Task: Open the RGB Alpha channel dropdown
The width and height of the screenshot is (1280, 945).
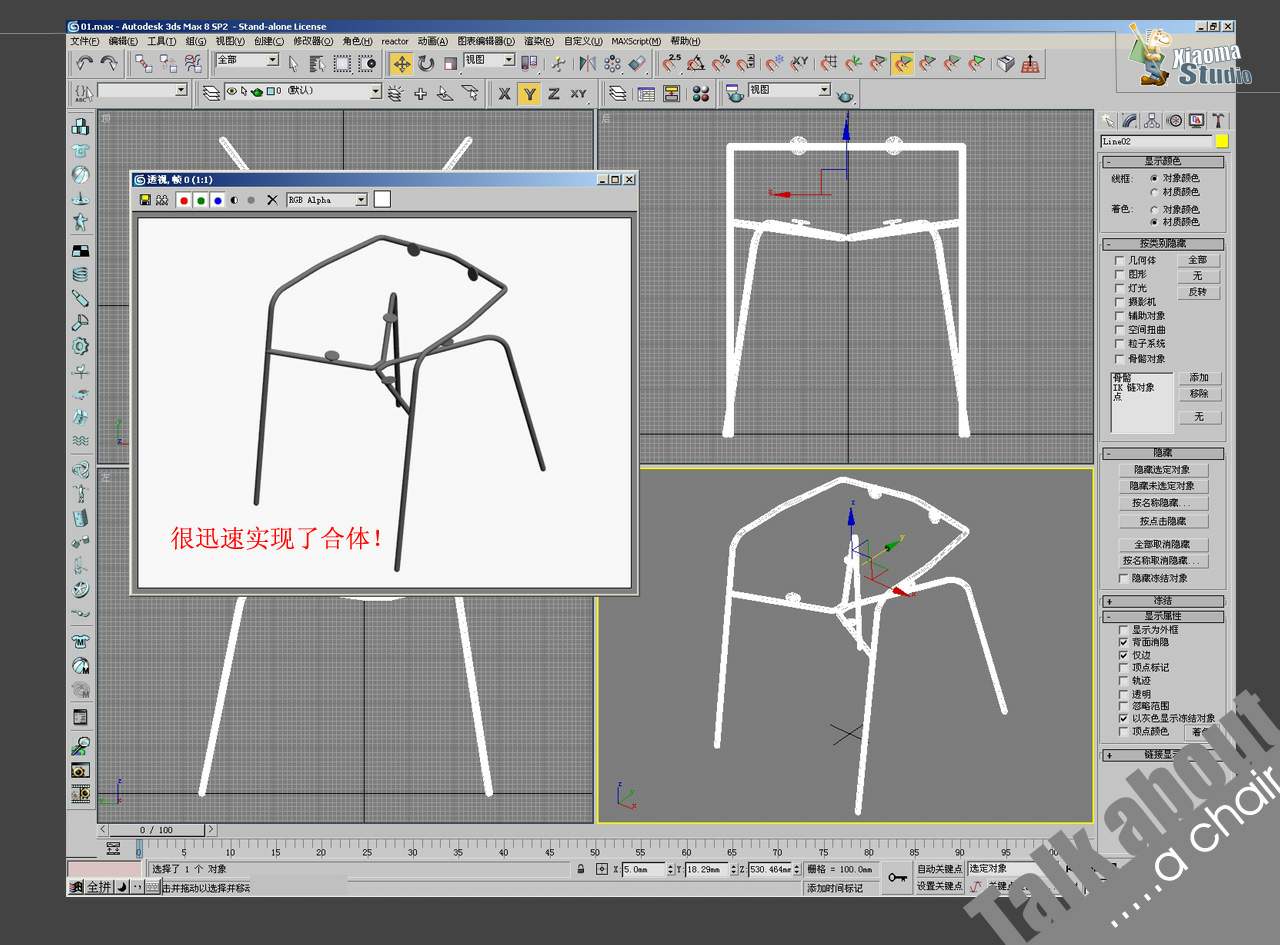Action: 360,200
